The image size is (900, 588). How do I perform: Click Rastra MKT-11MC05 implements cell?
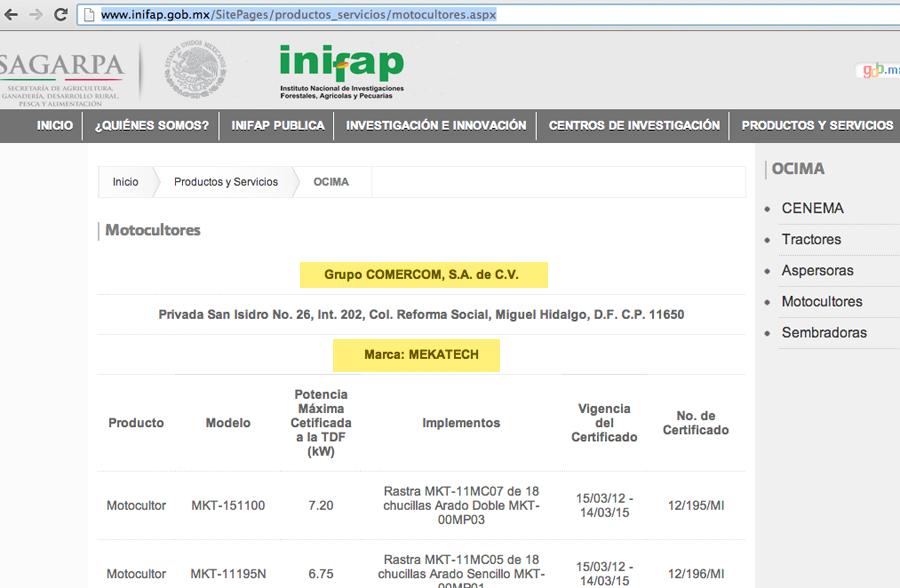461,571
